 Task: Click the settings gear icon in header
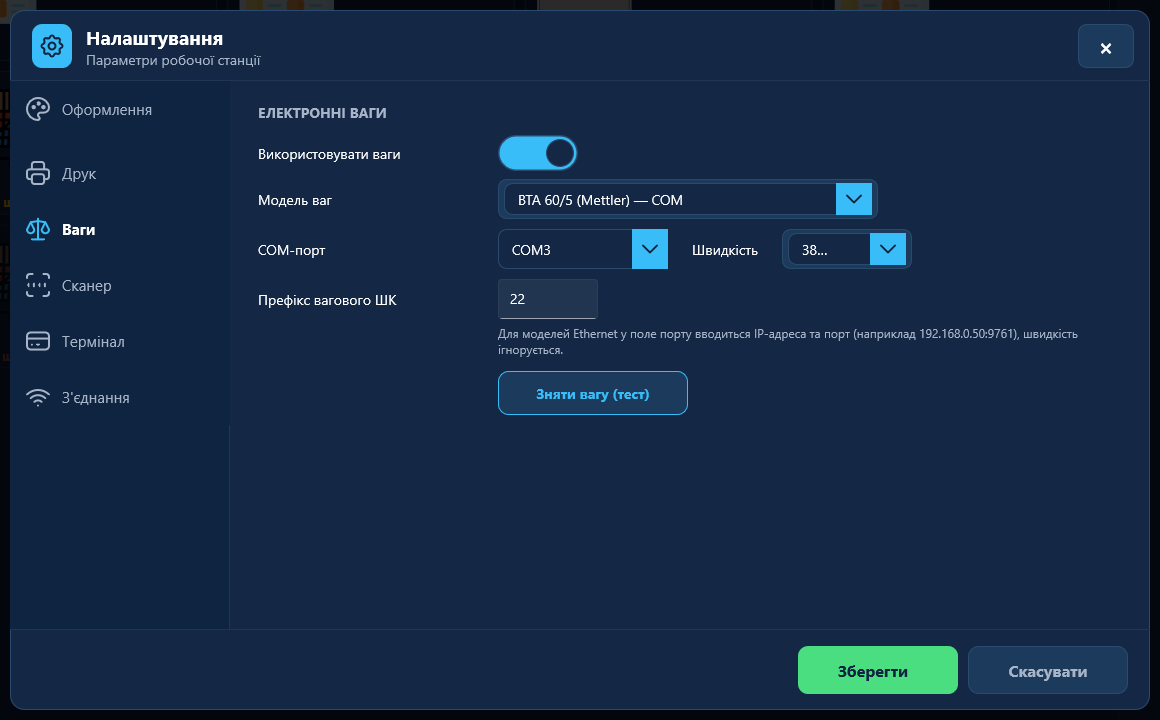(x=52, y=47)
